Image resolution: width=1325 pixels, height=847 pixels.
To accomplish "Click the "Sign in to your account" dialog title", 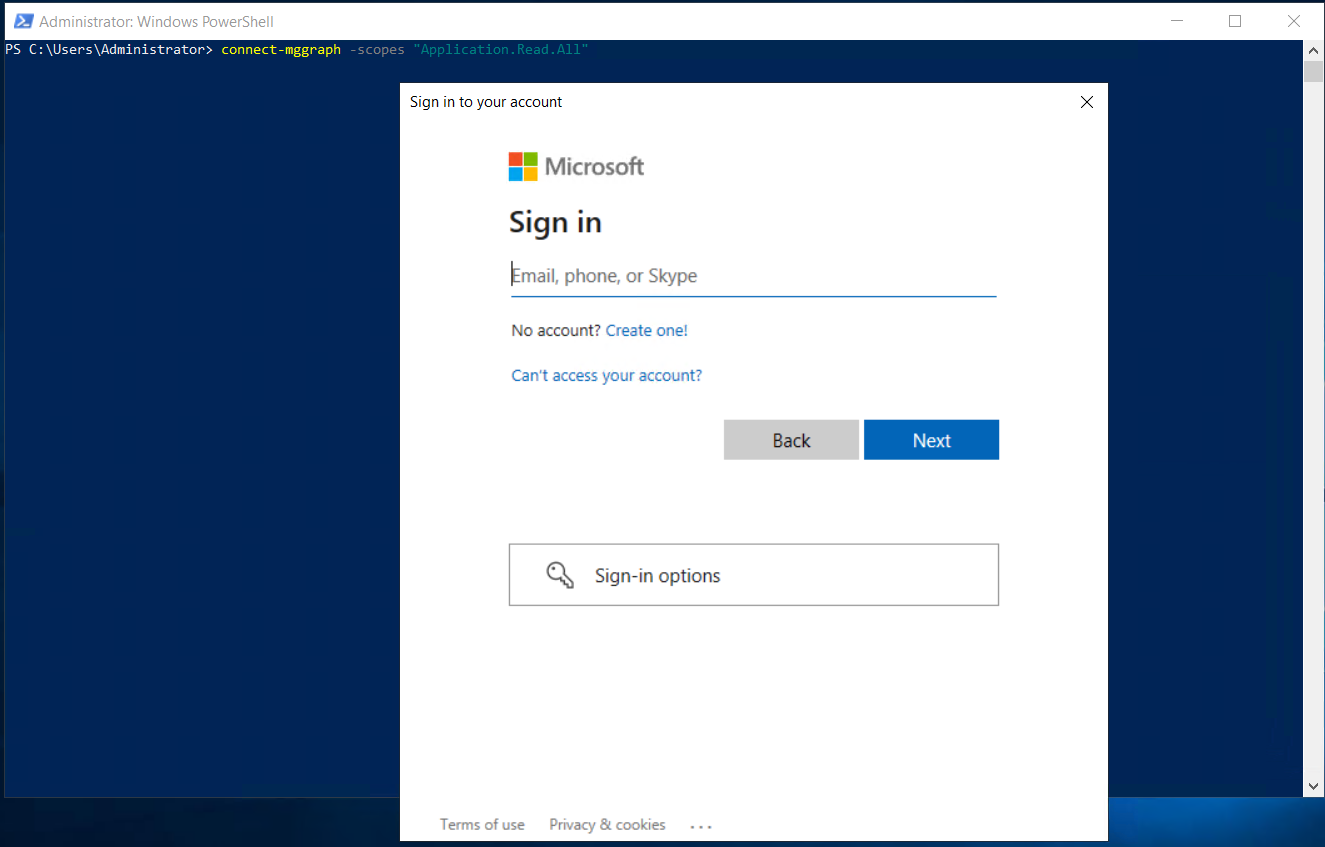I will pyautogui.click(x=486, y=102).
